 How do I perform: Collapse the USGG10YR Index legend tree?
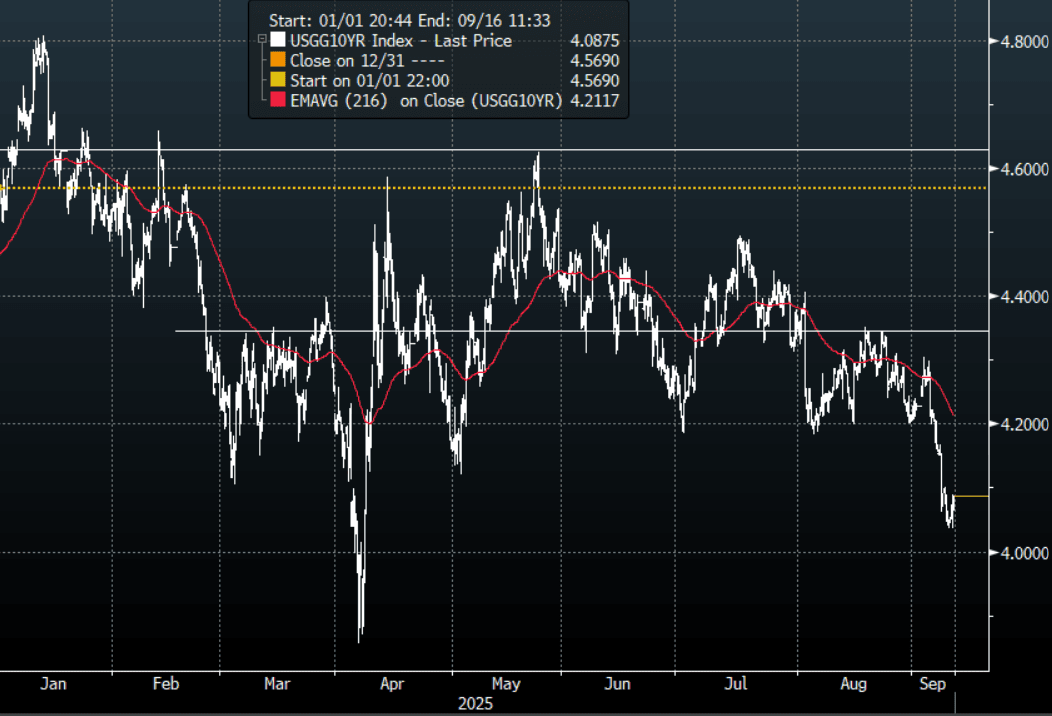tap(261, 41)
